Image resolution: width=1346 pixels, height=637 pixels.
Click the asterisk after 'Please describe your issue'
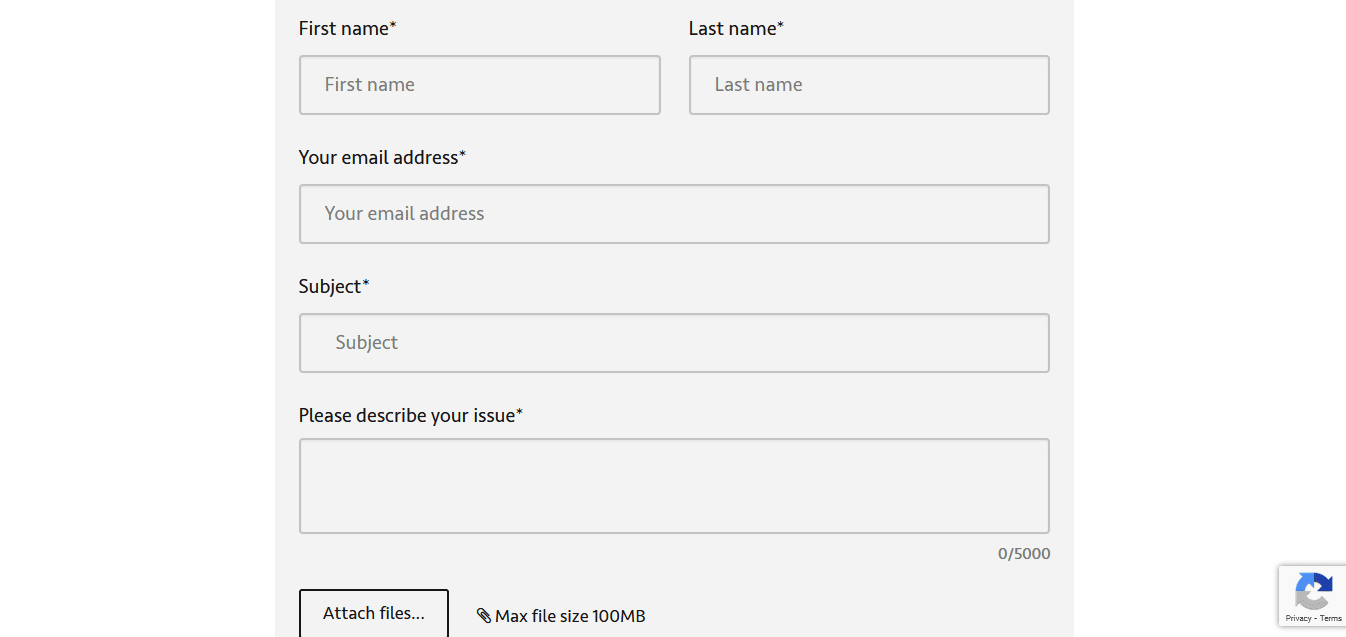tap(519, 412)
